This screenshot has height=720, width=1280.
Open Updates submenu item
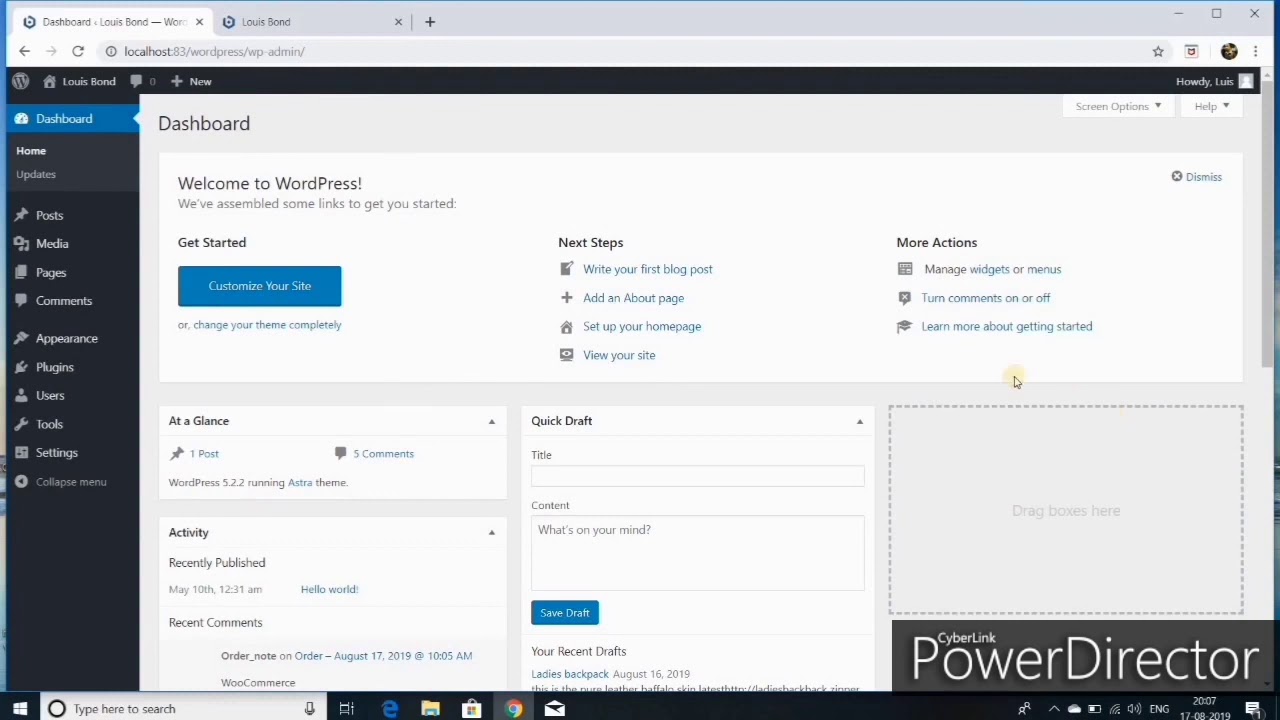[36, 174]
